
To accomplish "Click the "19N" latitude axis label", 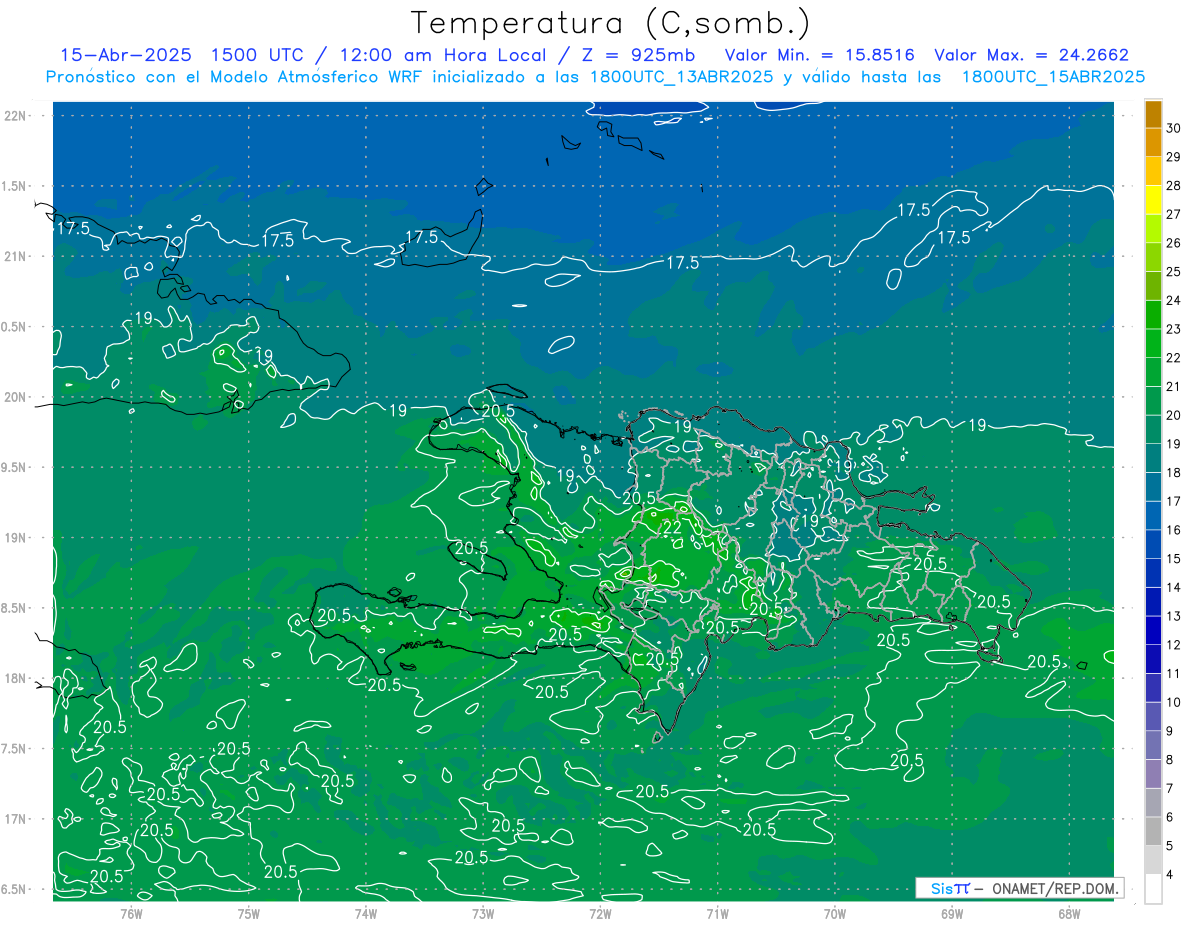I will click(x=15, y=537).
